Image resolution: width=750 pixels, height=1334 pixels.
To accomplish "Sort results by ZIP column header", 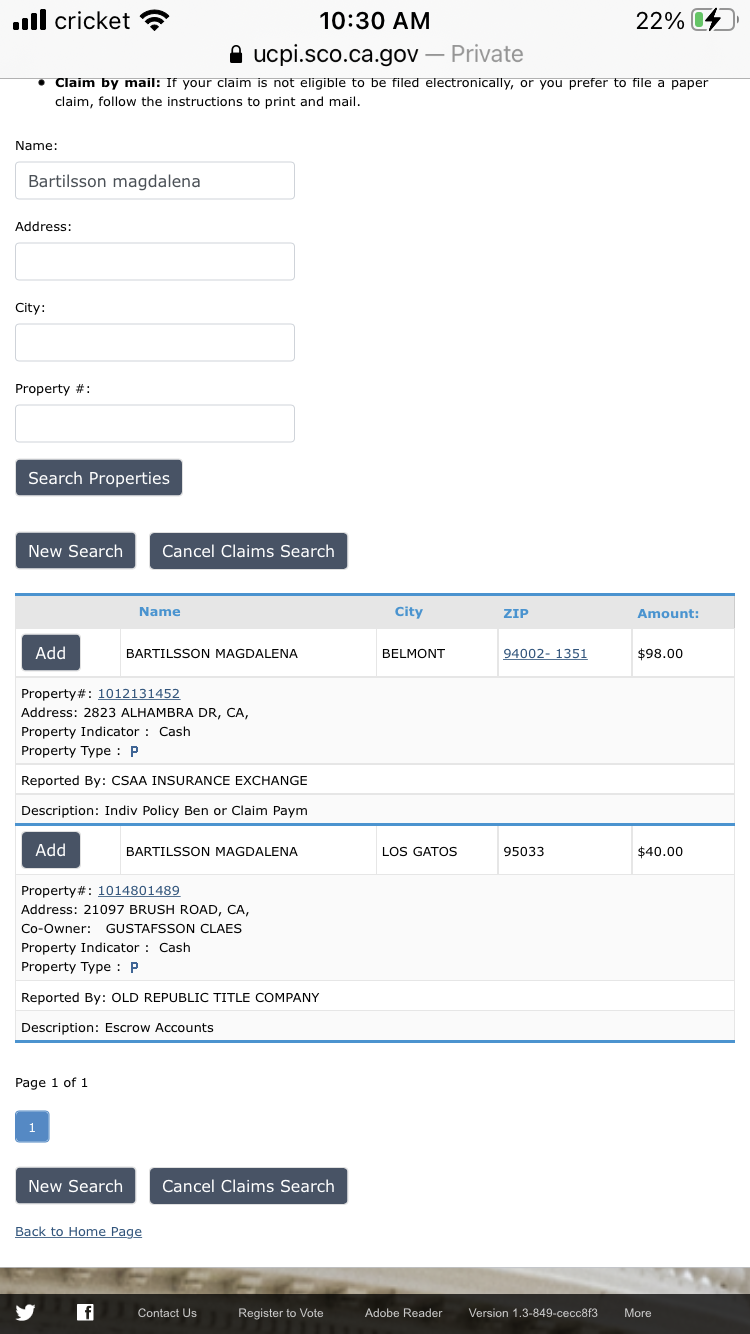I will [x=516, y=613].
